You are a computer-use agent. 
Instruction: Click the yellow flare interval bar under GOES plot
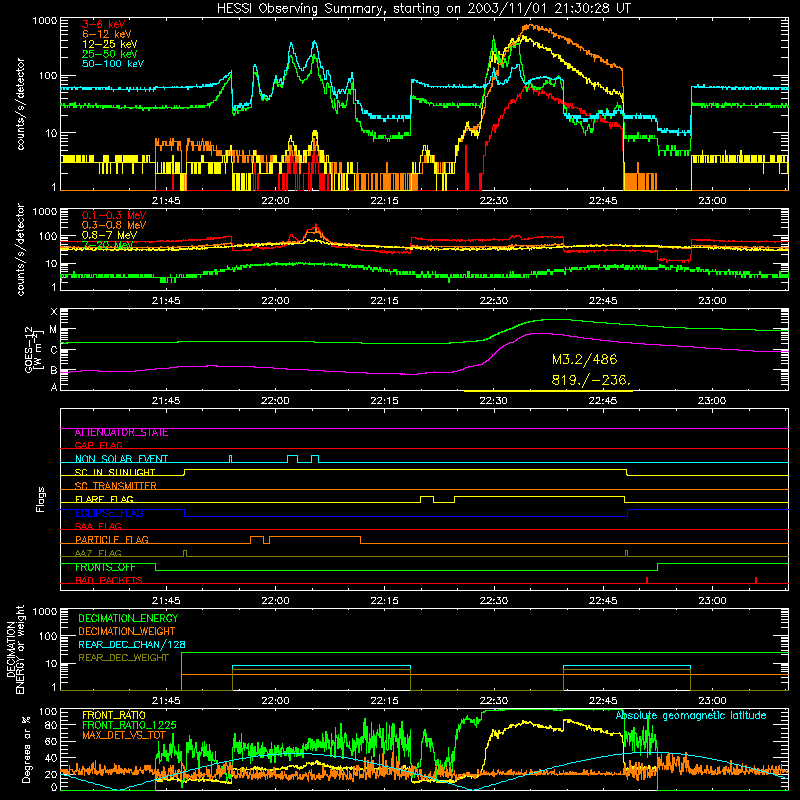(548, 391)
